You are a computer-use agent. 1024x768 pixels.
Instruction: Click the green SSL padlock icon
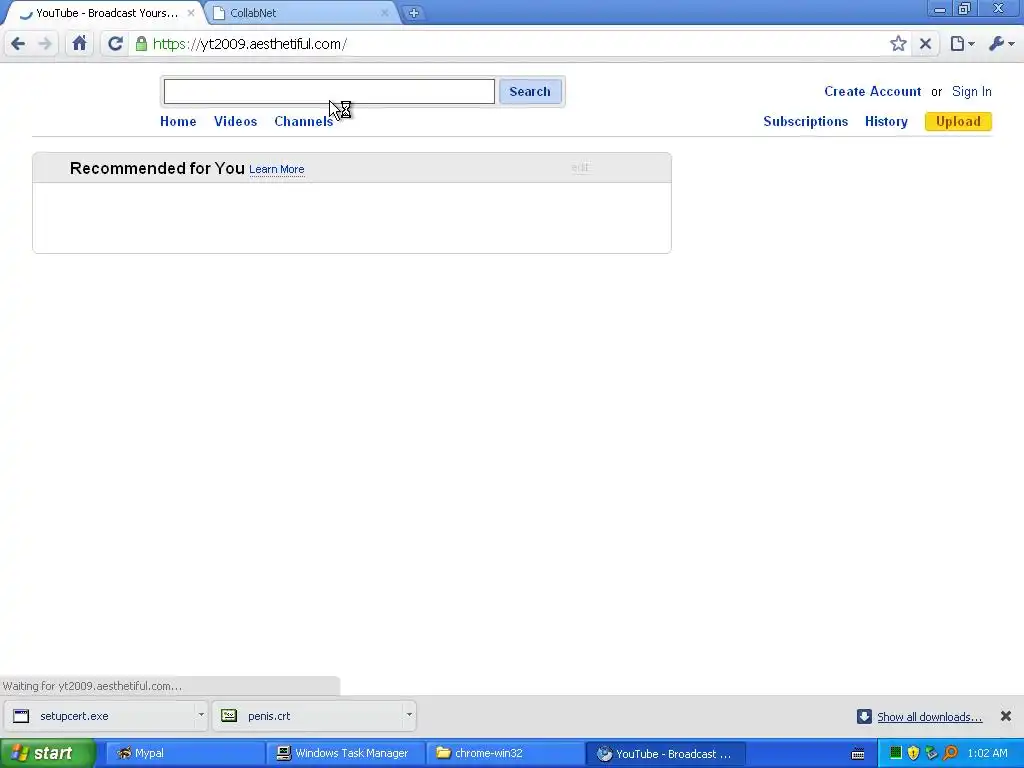point(141,44)
